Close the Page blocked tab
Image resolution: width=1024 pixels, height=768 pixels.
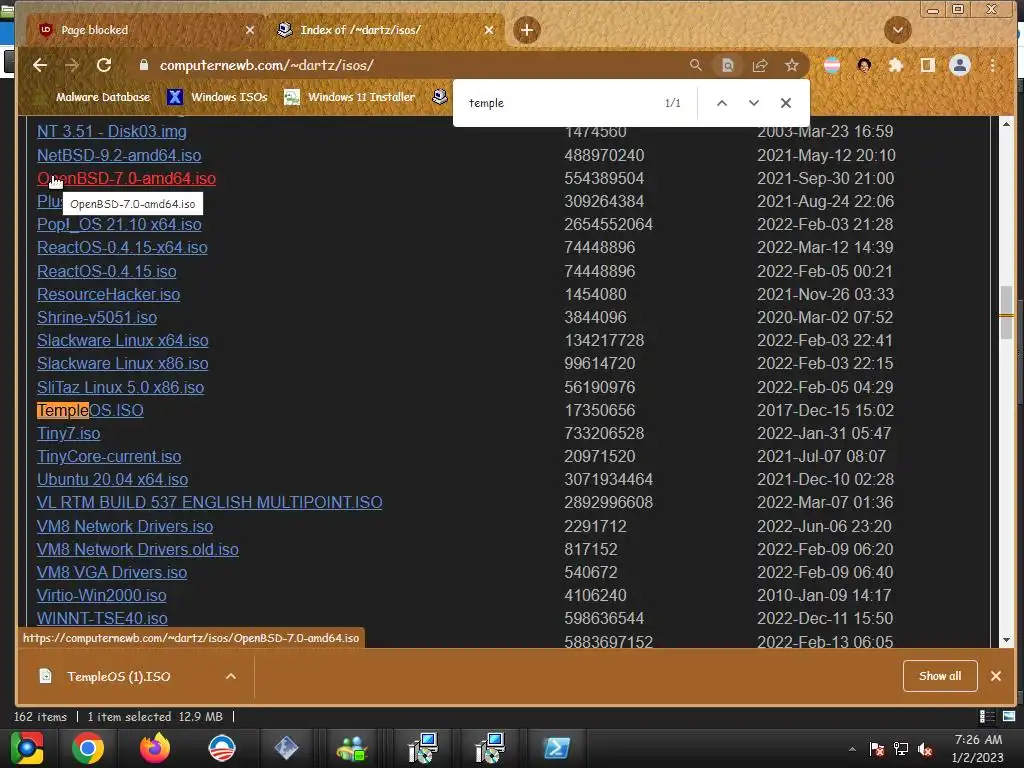coord(249,30)
